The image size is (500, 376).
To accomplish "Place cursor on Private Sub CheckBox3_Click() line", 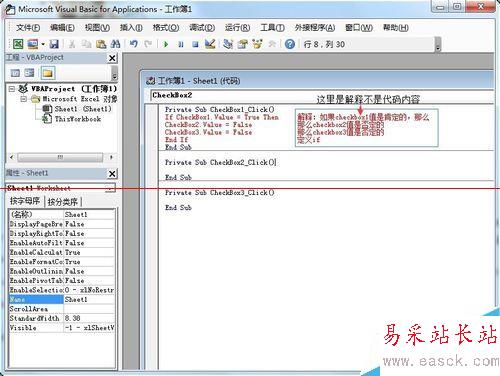I will pyautogui.click(x=219, y=193).
